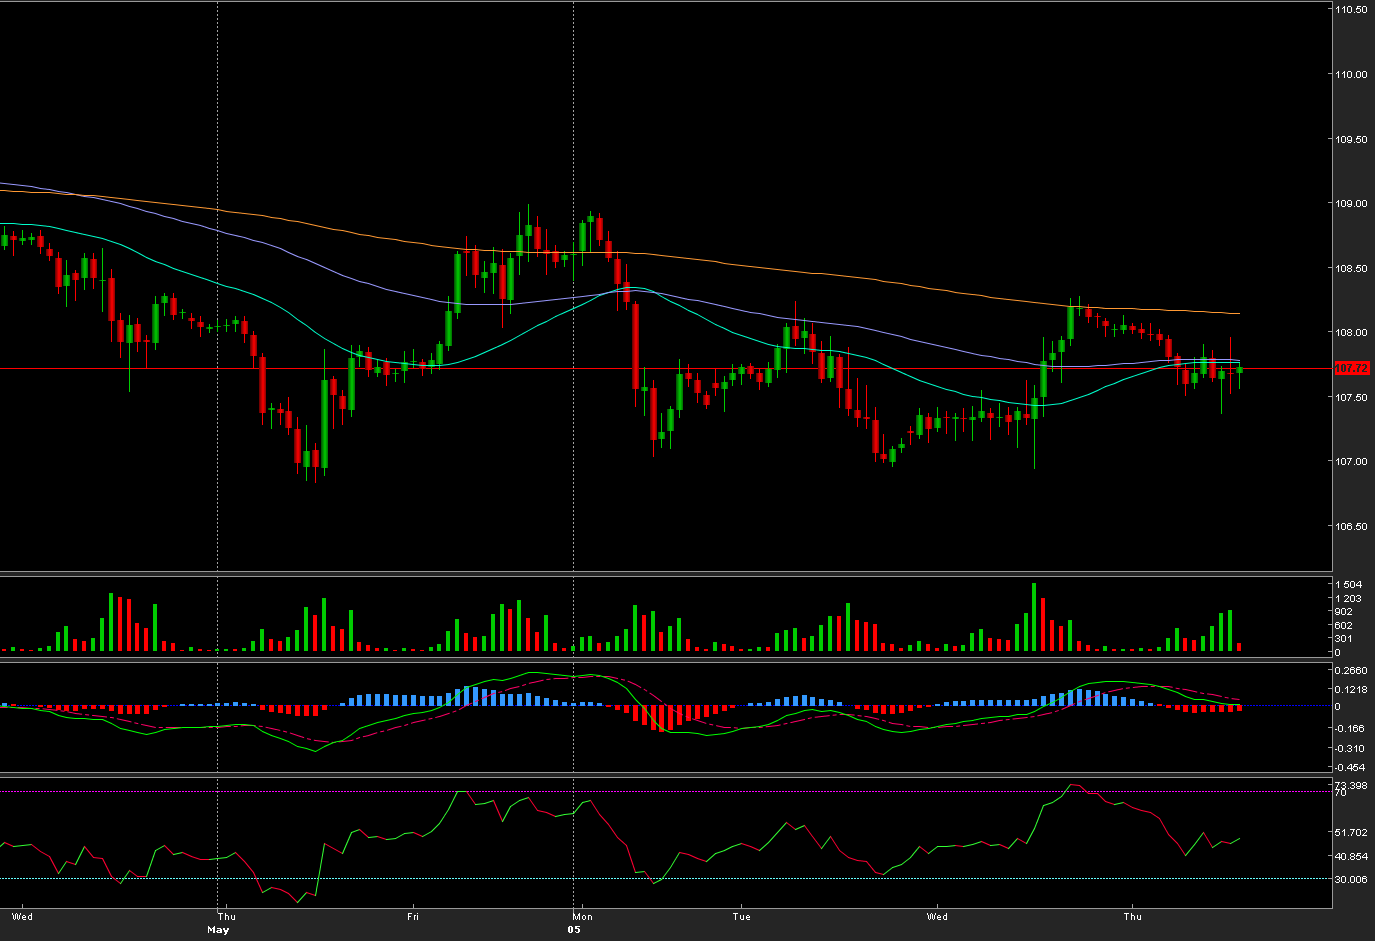Click the 1 504 volume scale label
This screenshot has height=941, width=1375.
(1348, 585)
